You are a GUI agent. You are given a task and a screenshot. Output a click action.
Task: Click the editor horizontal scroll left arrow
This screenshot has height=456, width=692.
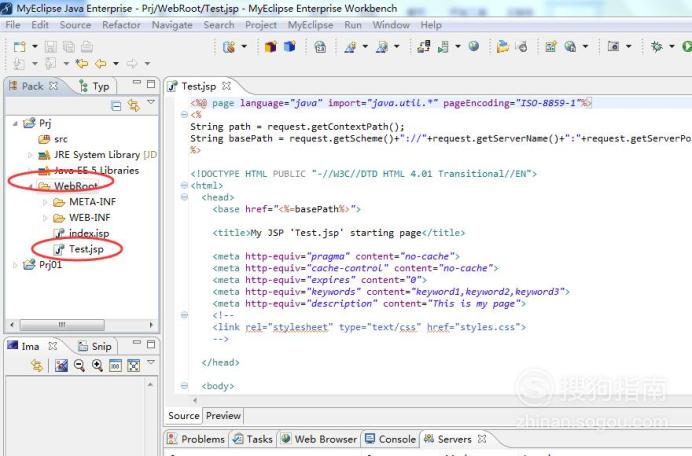[x=195, y=400]
